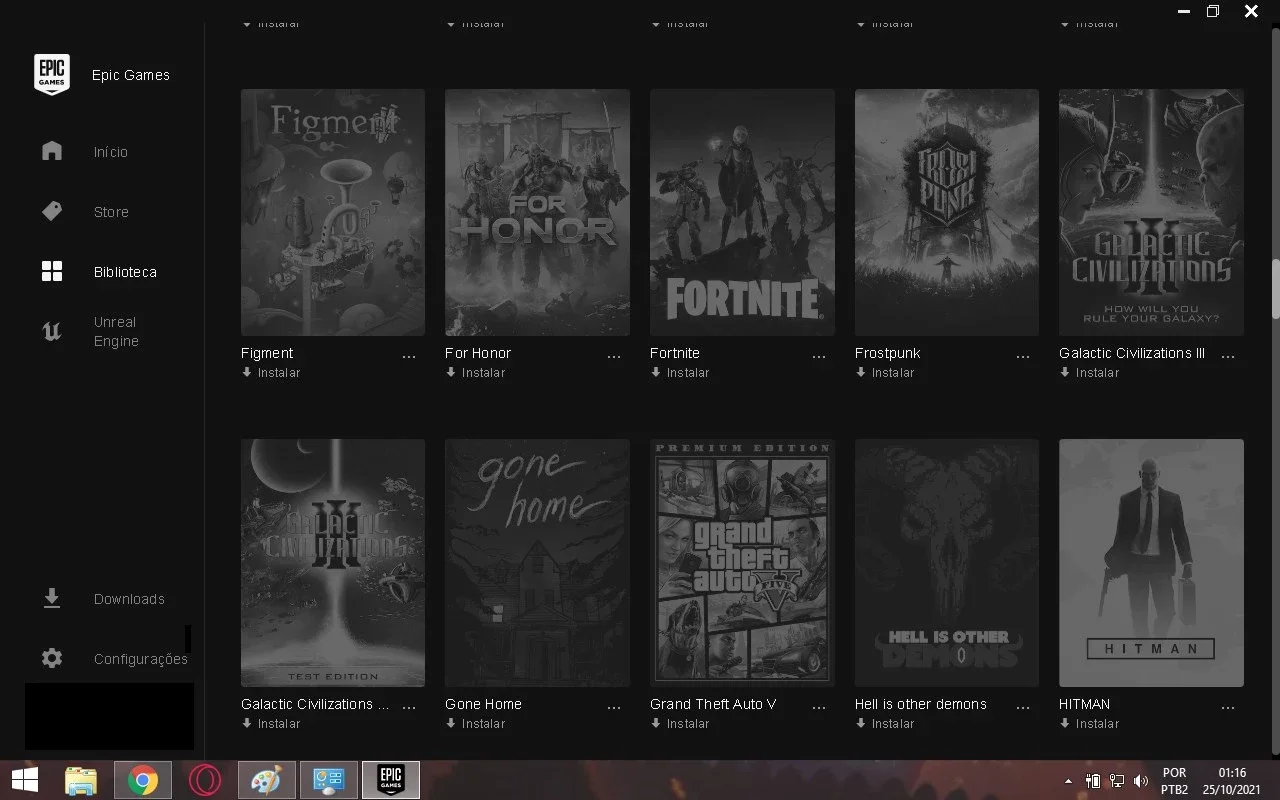Open options menu for Hell is other demons
This screenshot has width=1280, height=800.
(1023, 707)
